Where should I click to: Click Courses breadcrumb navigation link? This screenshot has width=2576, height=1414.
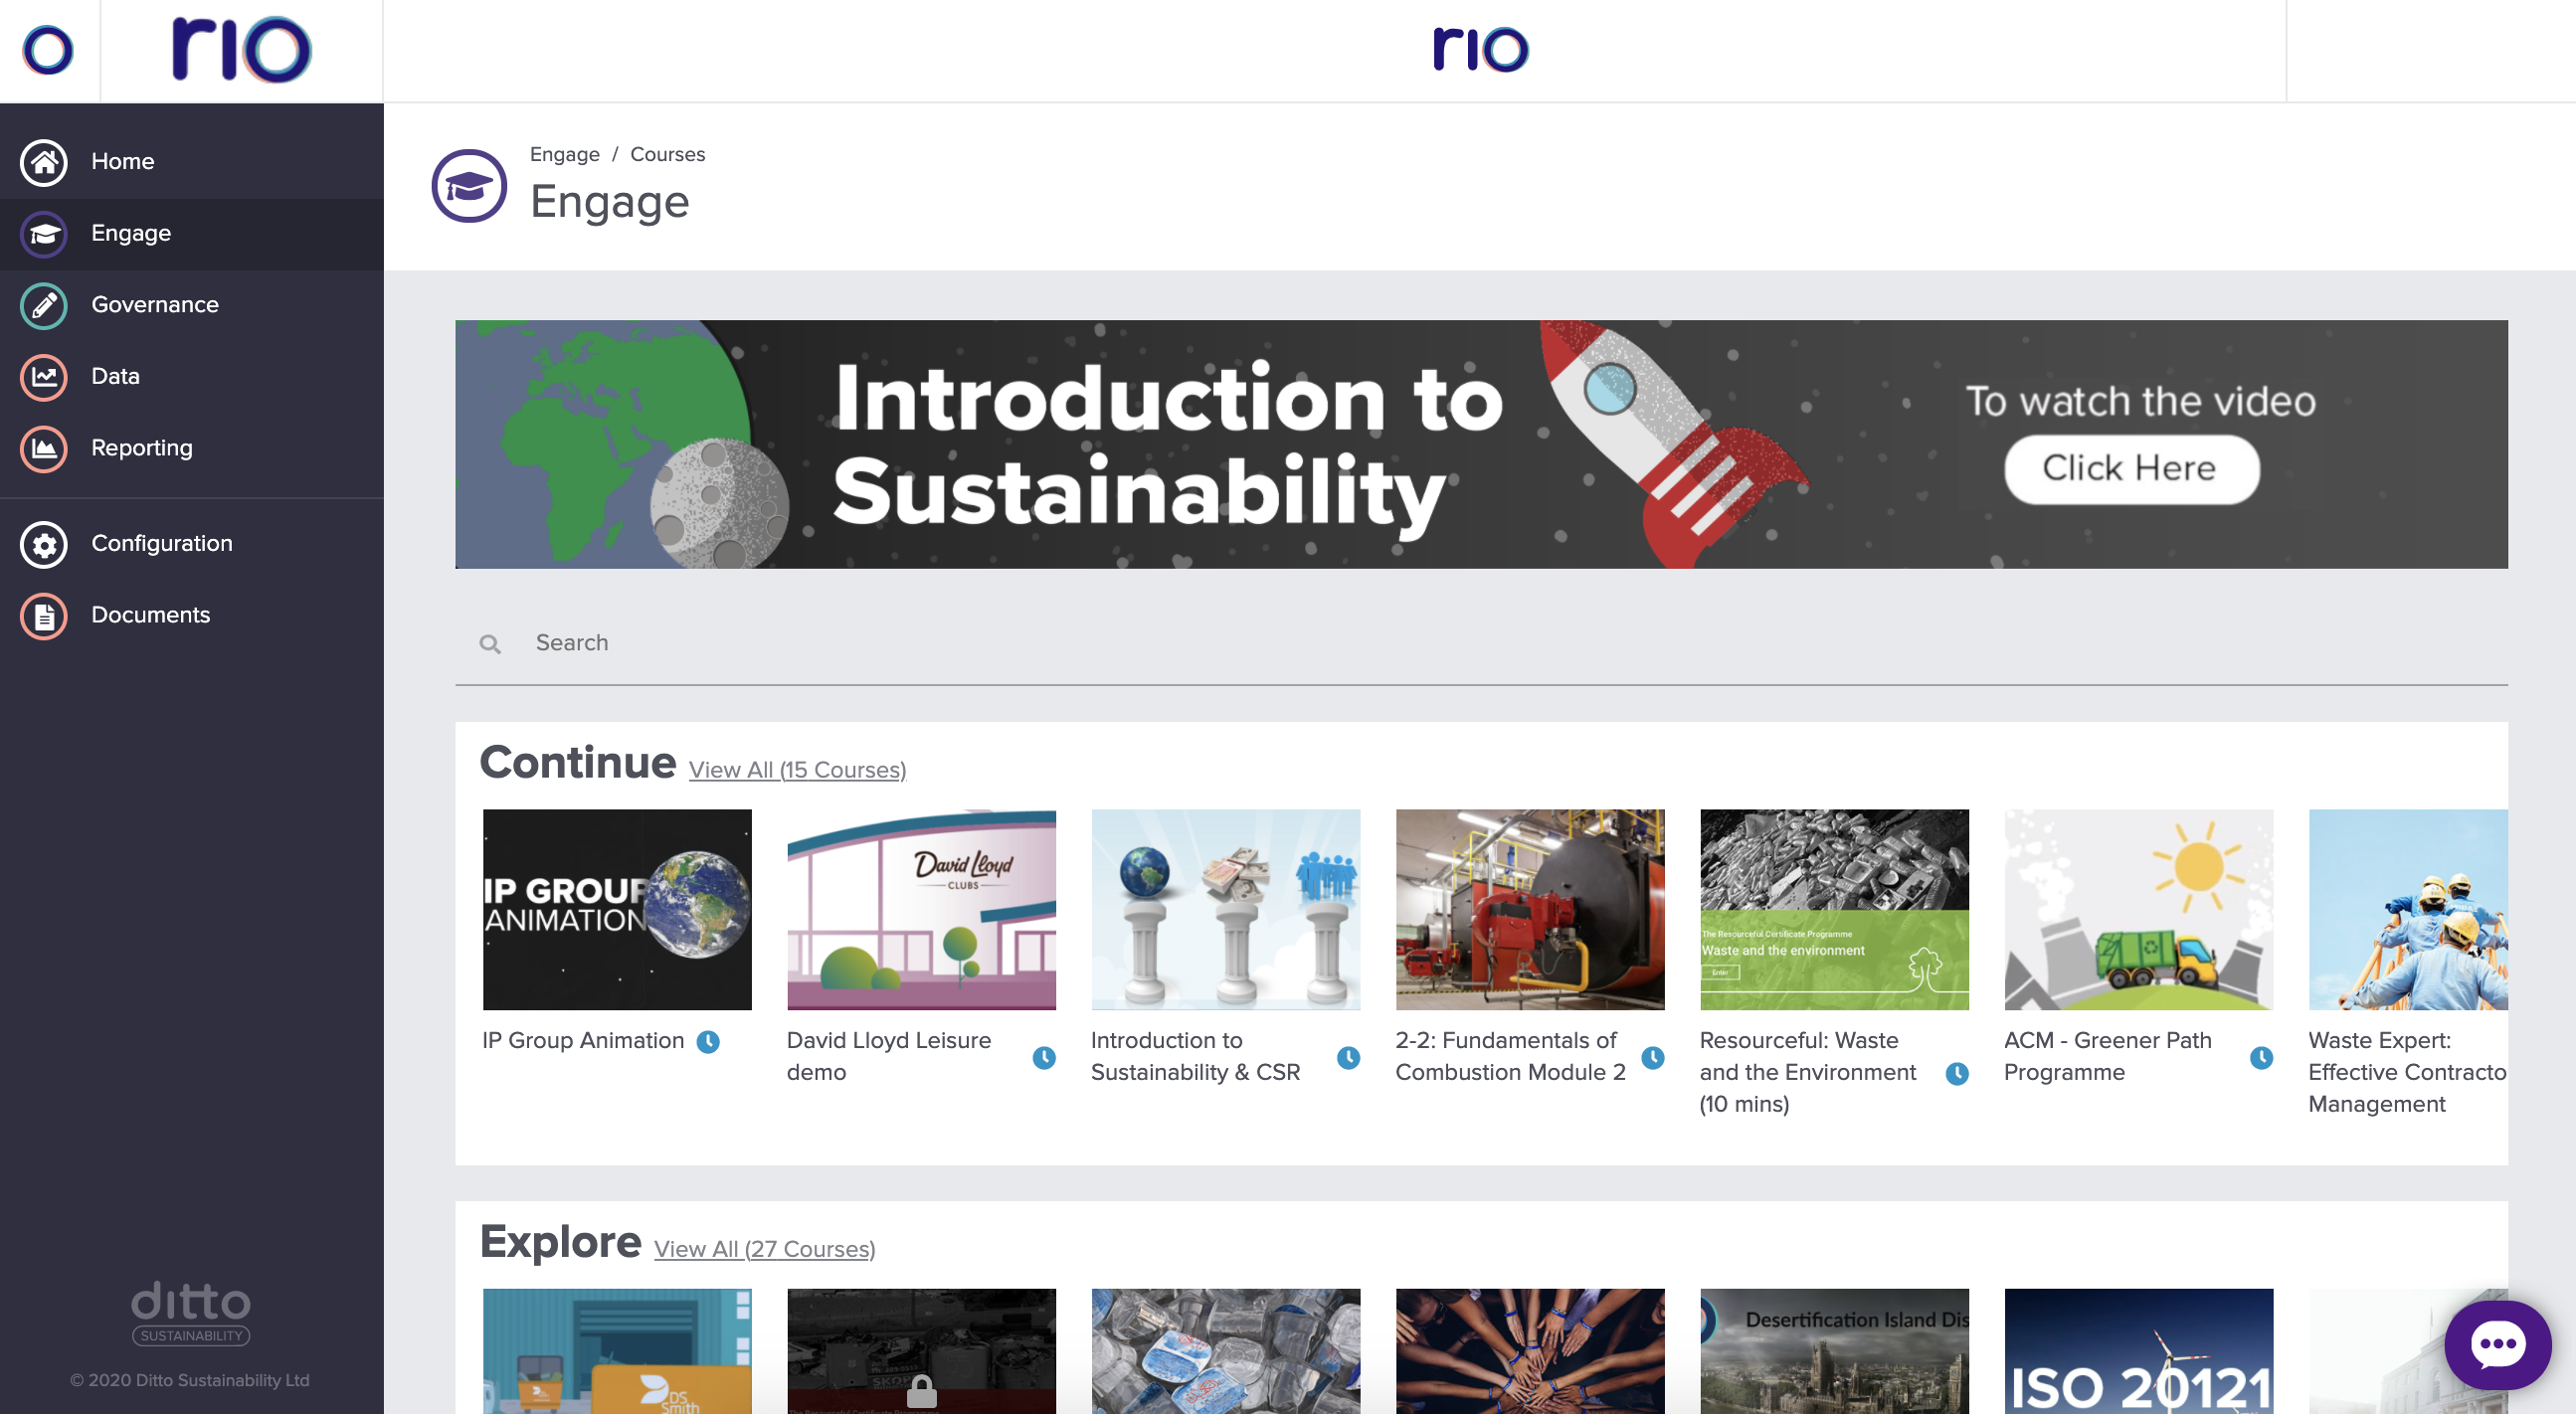pos(667,155)
